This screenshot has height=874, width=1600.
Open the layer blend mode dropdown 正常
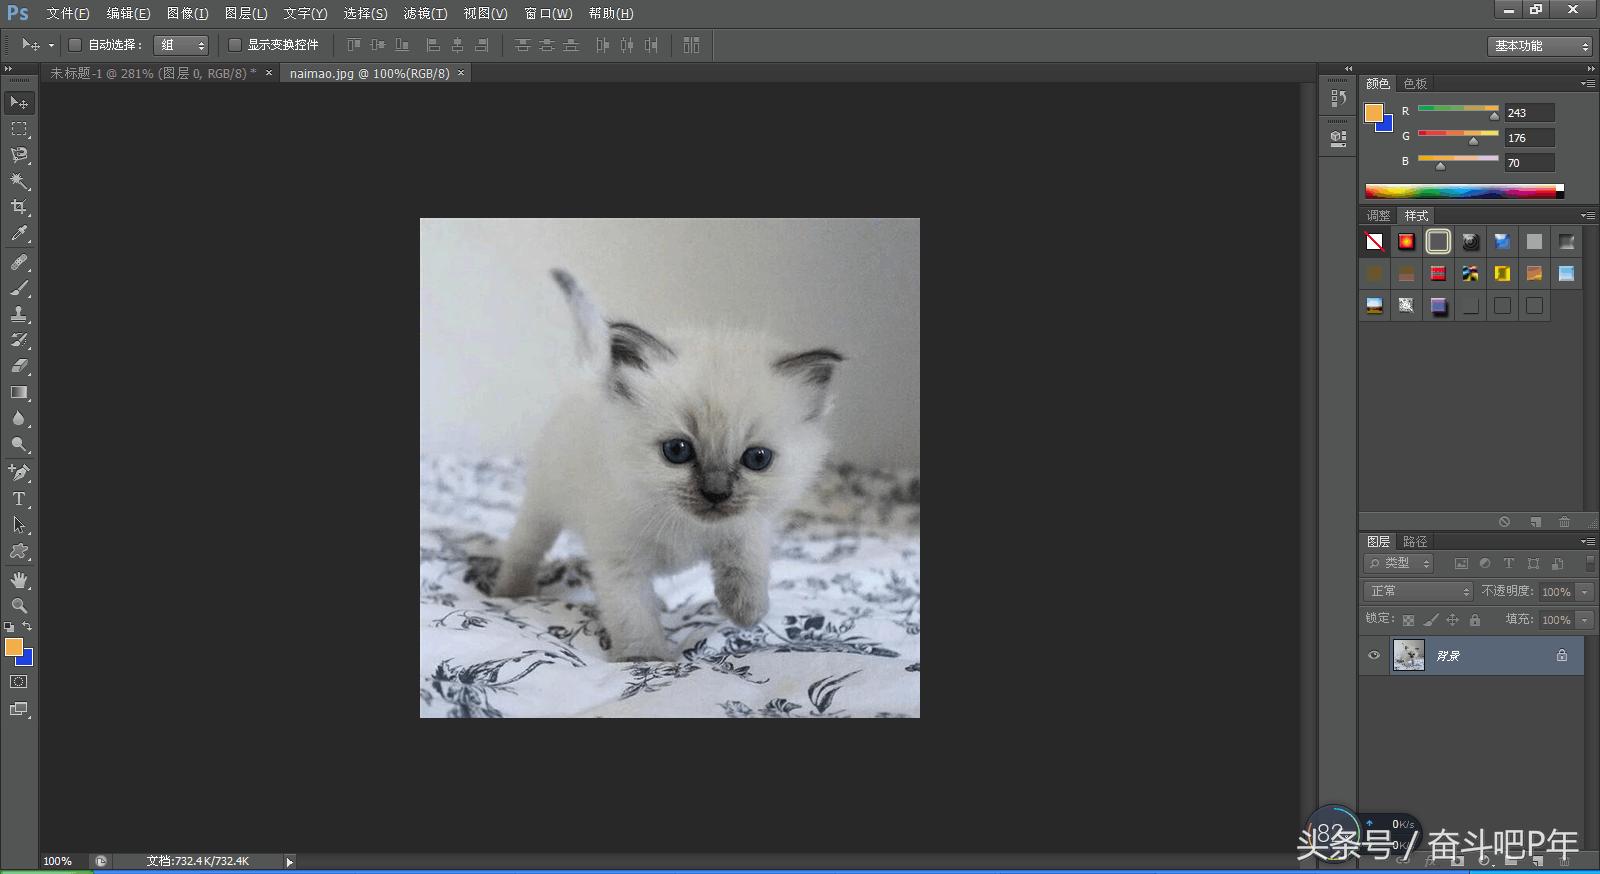(1418, 591)
